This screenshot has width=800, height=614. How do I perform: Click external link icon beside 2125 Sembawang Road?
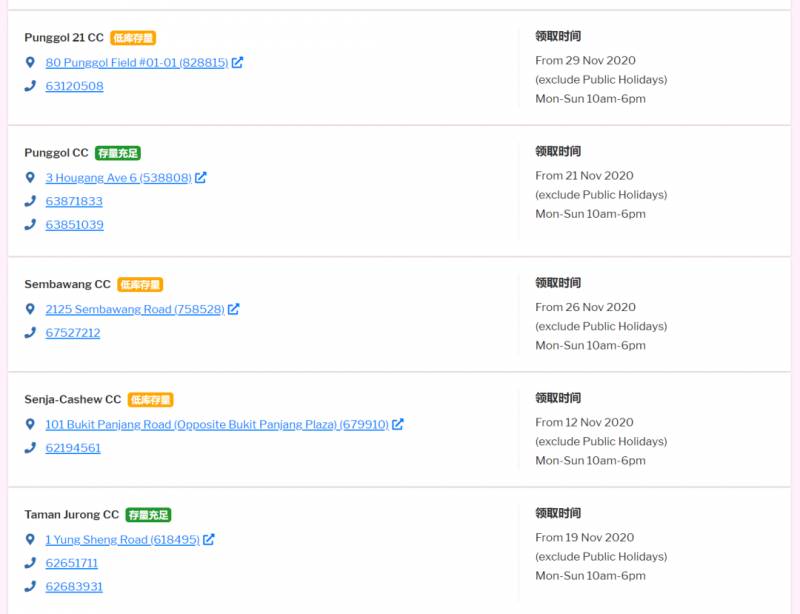(234, 309)
